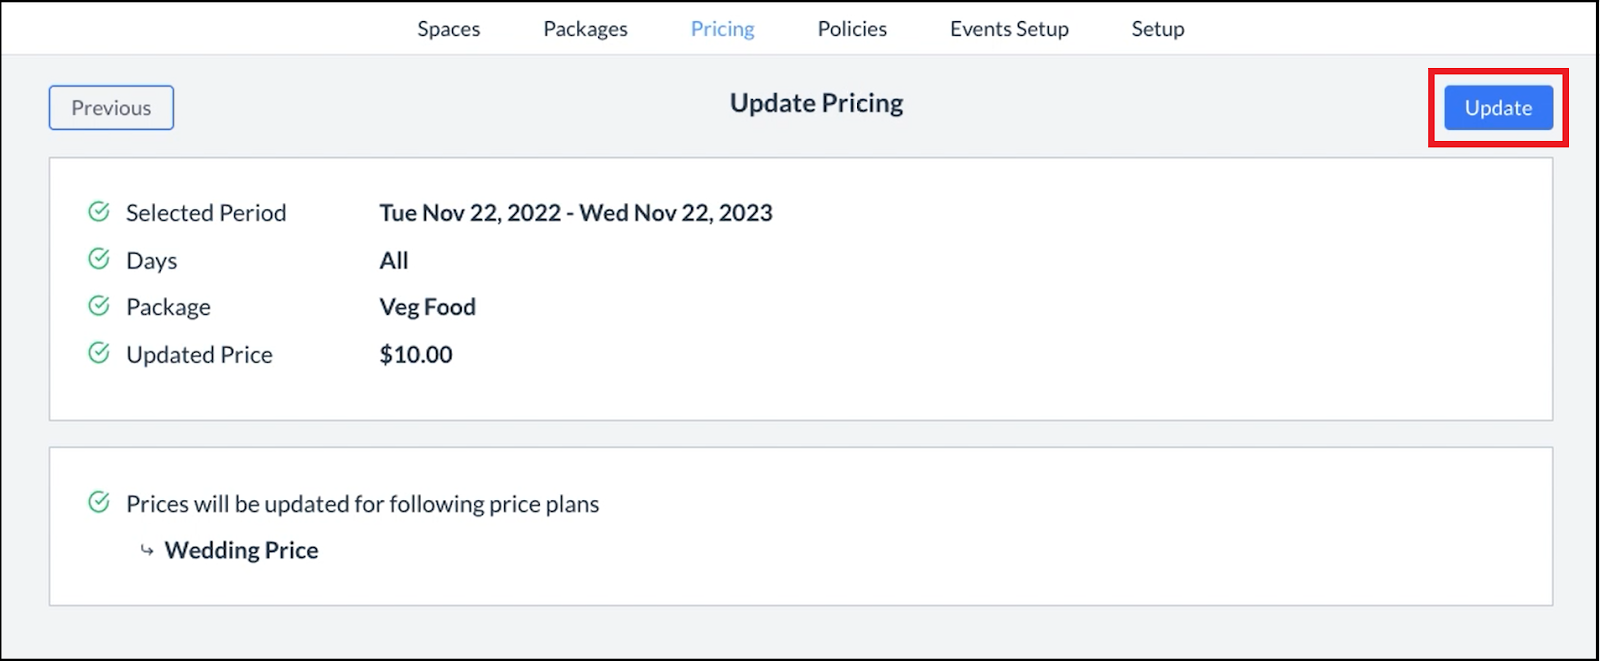The width and height of the screenshot is (1600, 661).
Task: Click check icon beside price plans notice
Action: [99, 502]
